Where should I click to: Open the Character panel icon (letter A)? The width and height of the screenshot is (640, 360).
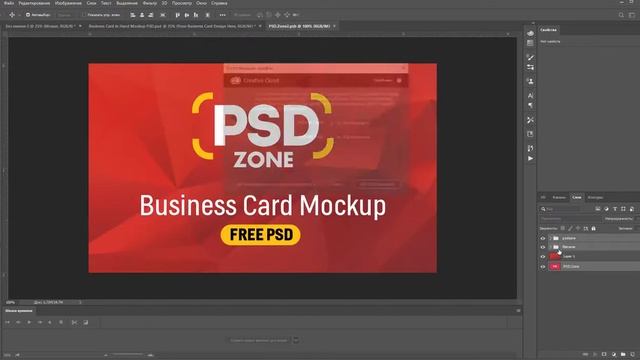pyautogui.click(x=530, y=95)
